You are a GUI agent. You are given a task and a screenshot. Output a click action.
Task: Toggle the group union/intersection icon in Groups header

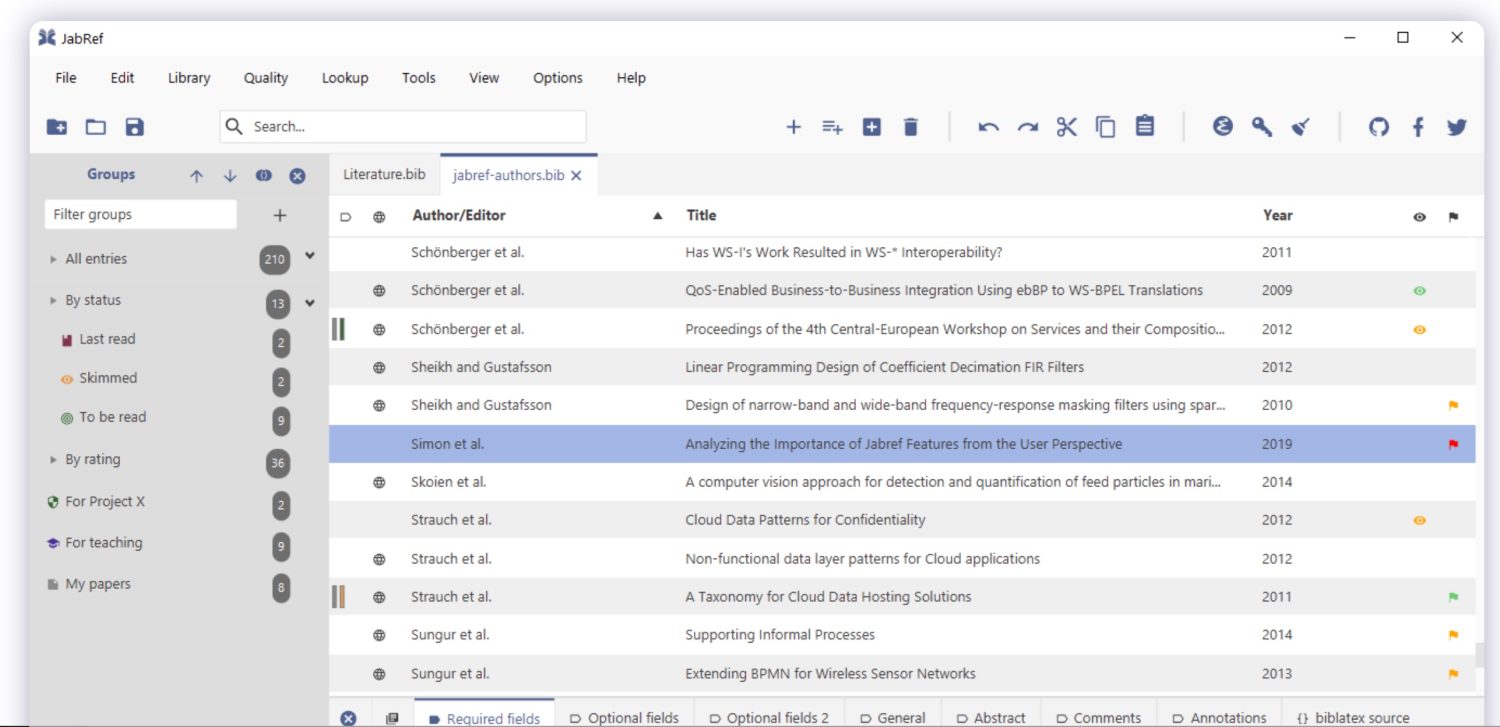pos(262,175)
